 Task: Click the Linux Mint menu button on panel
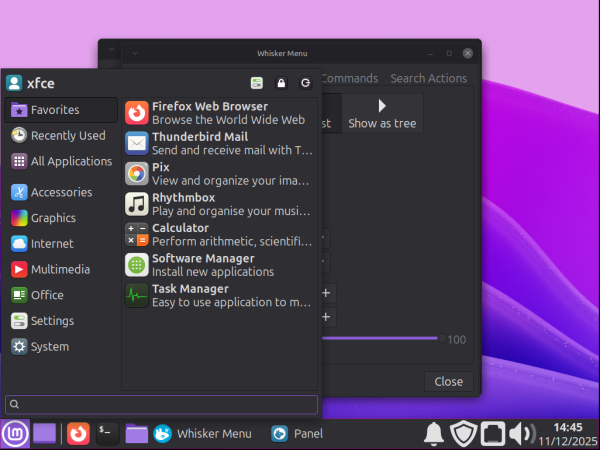click(x=15, y=434)
